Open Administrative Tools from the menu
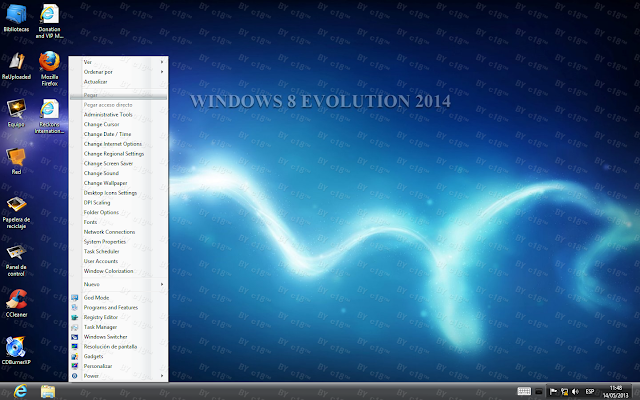 coord(118,115)
